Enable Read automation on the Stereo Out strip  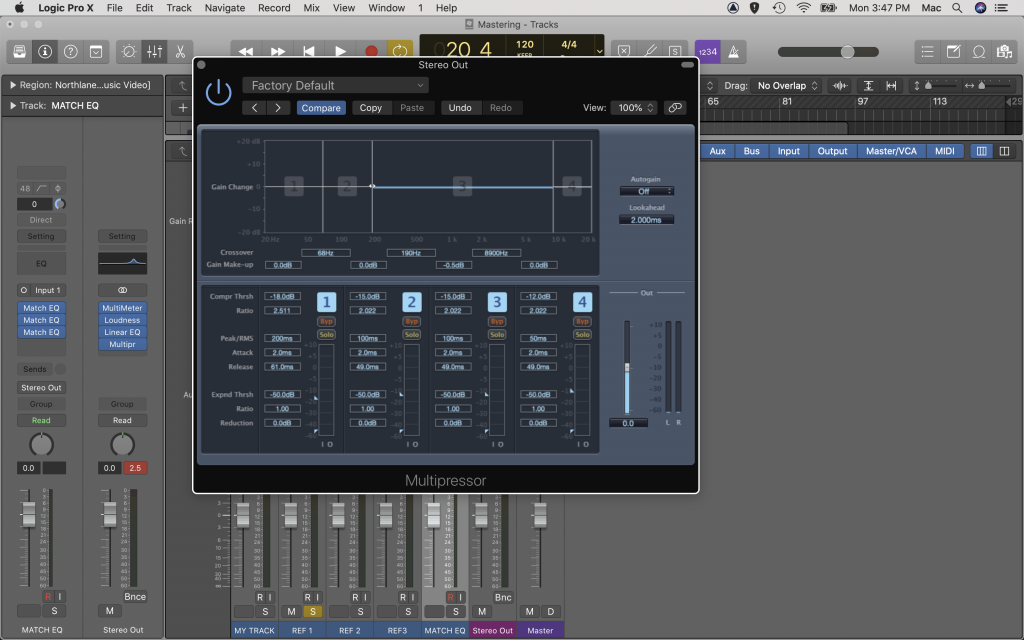click(122, 420)
